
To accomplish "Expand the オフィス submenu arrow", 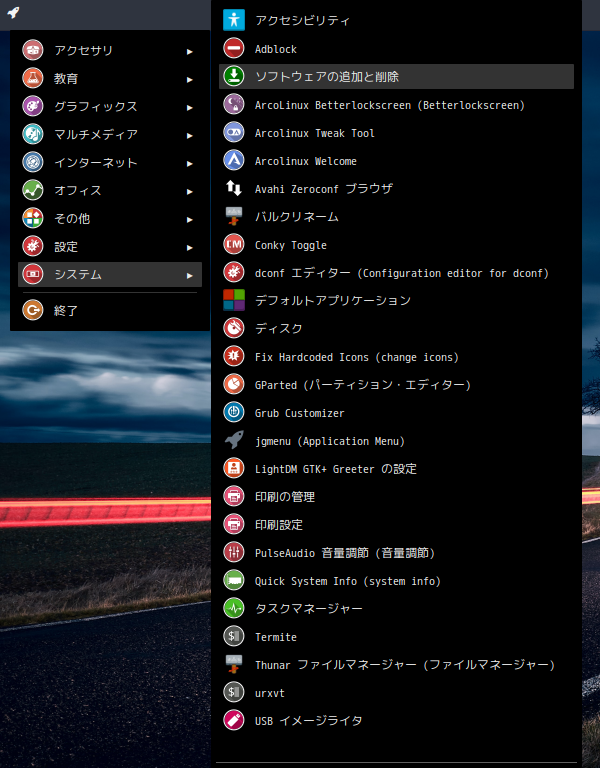I will click(190, 192).
